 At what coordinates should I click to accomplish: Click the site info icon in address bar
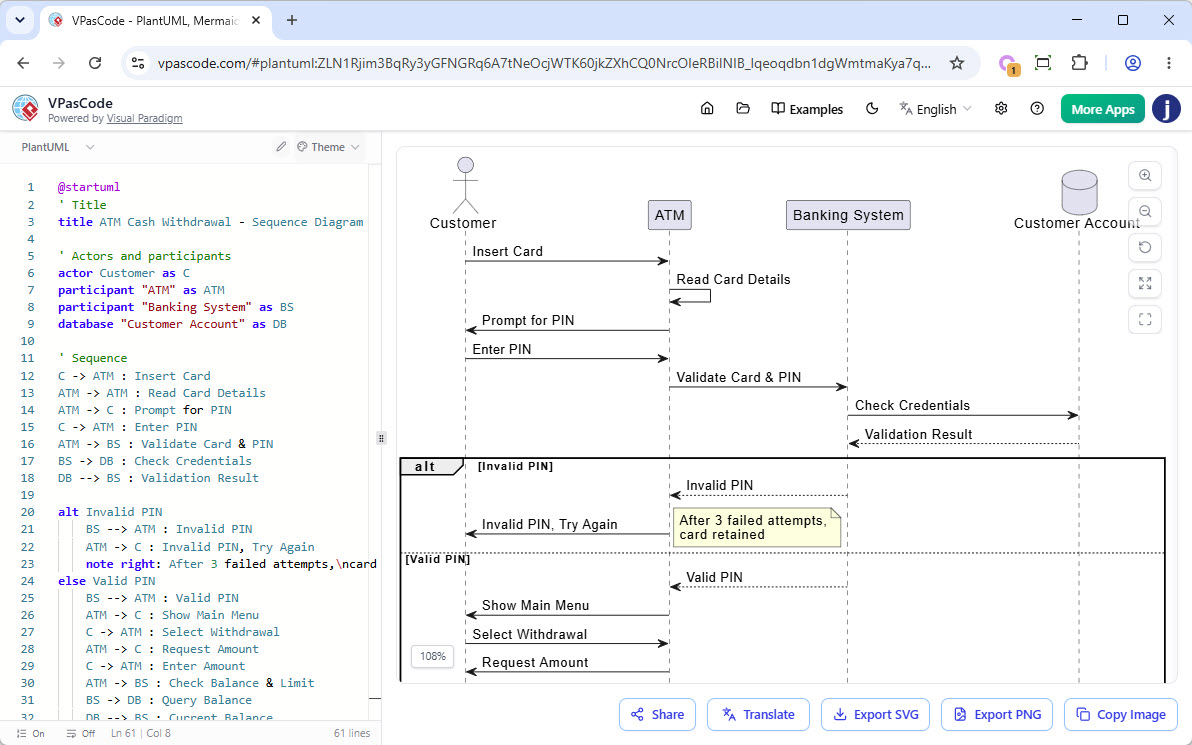point(138,63)
